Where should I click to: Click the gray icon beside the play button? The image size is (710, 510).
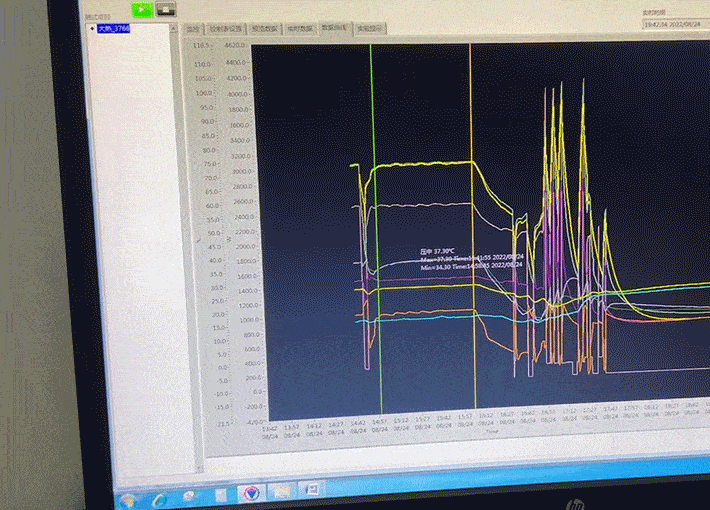coord(166,9)
